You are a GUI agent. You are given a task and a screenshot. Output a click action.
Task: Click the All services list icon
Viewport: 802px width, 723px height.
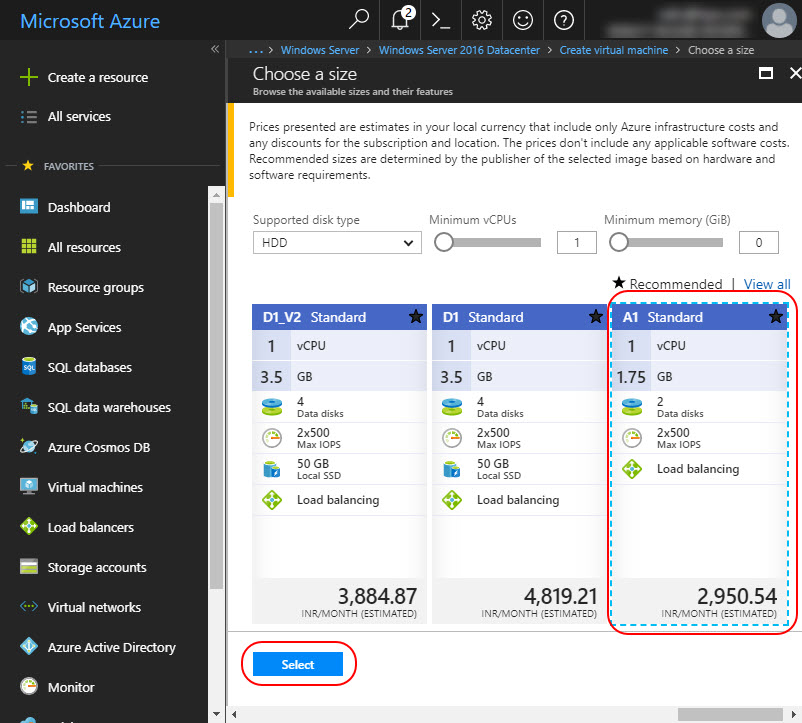point(29,117)
